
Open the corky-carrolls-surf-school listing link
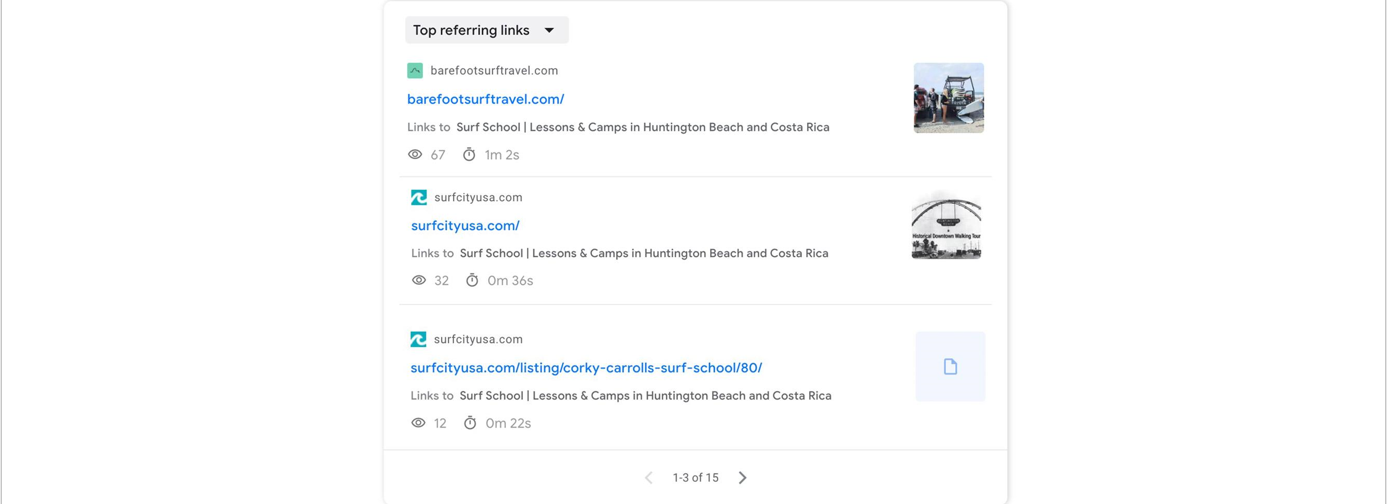(586, 368)
